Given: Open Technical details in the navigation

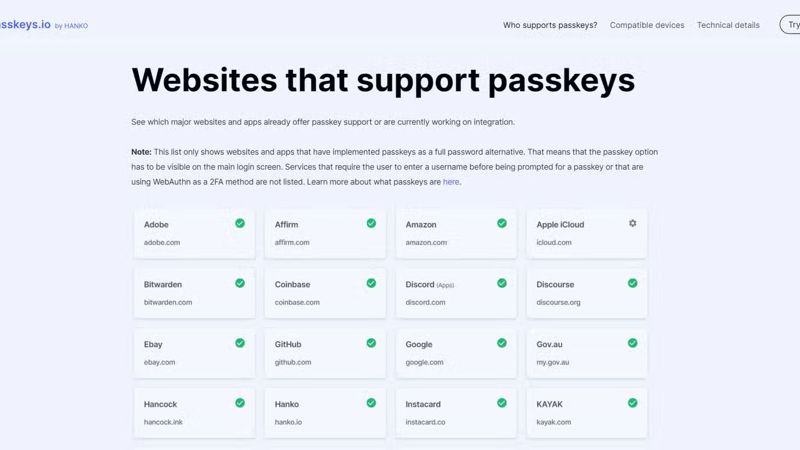Looking at the screenshot, I should tap(728, 25).
